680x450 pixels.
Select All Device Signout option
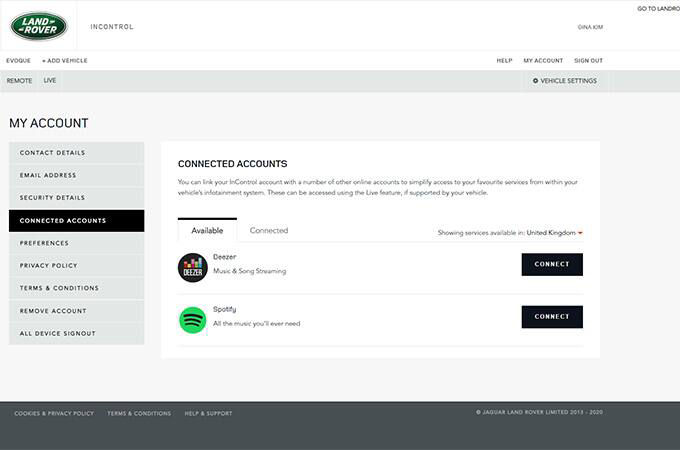(76, 333)
